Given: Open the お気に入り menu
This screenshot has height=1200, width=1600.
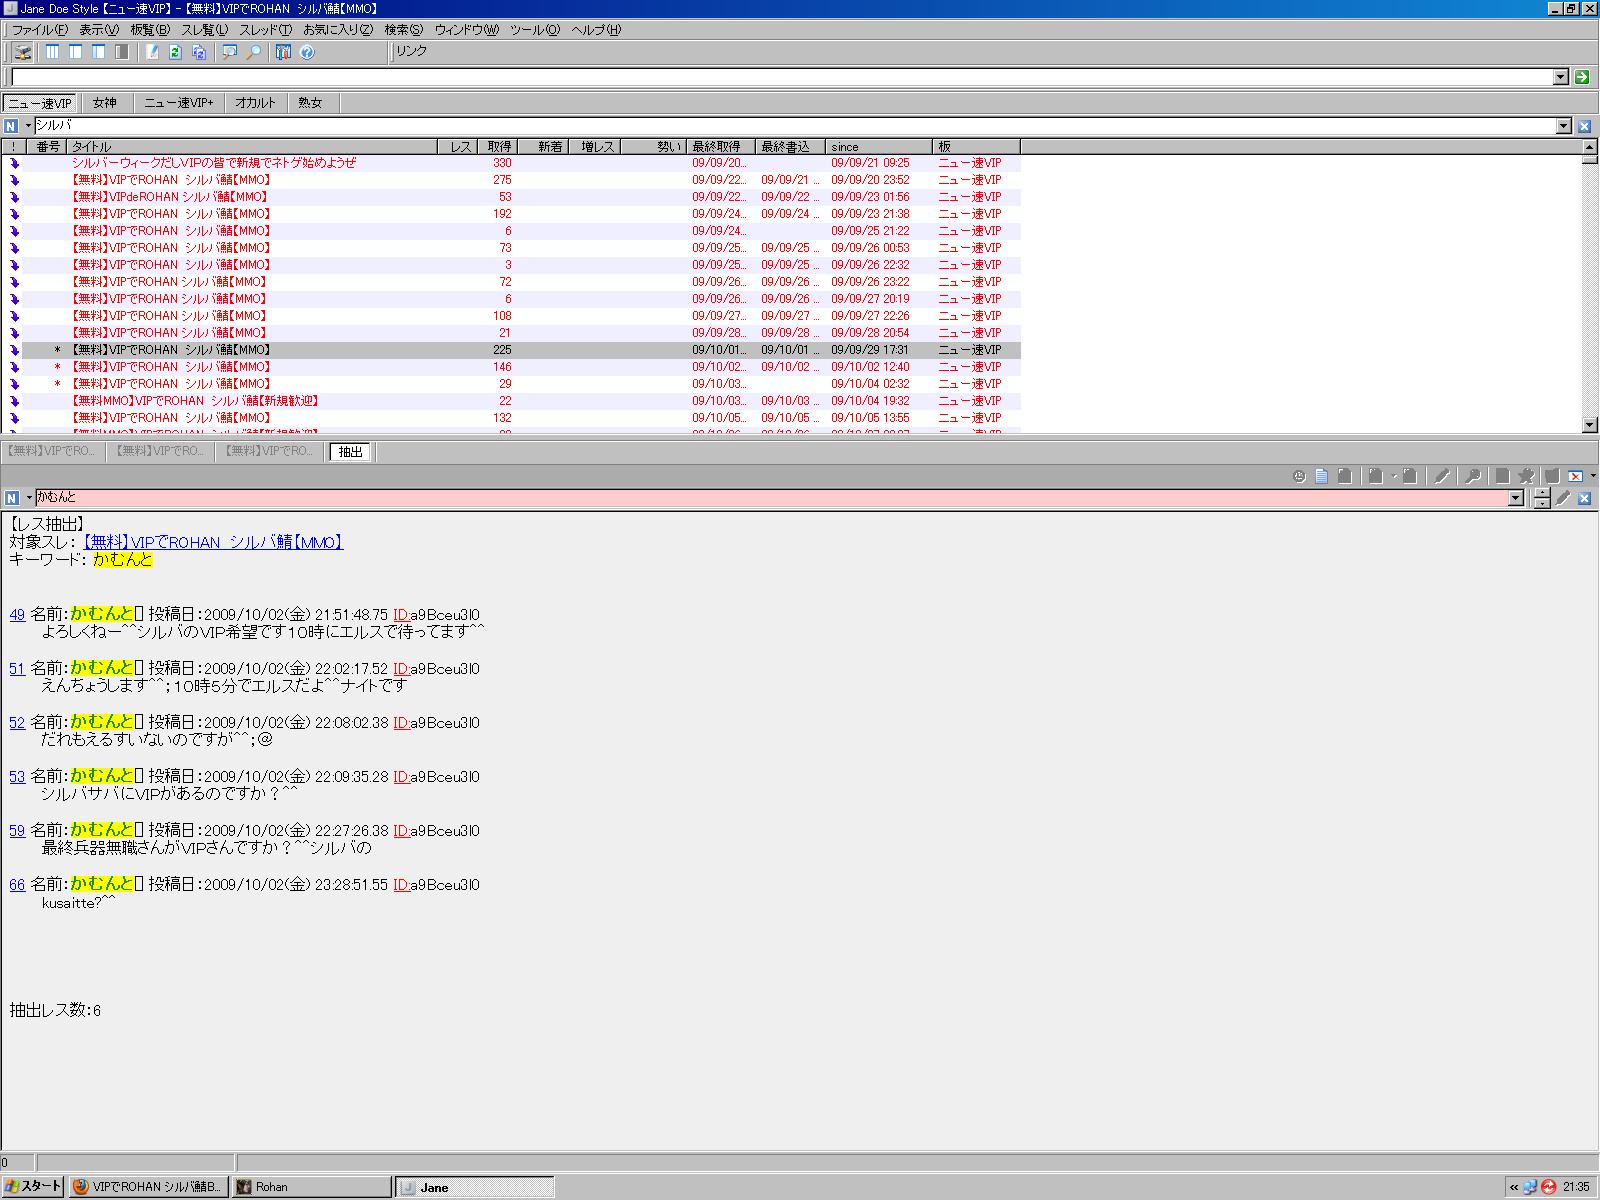Looking at the screenshot, I should [x=337, y=30].
